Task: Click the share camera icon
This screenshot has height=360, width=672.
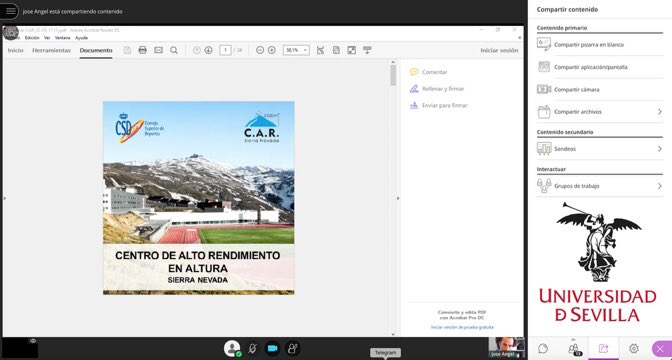Action: [x=544, y=90]
